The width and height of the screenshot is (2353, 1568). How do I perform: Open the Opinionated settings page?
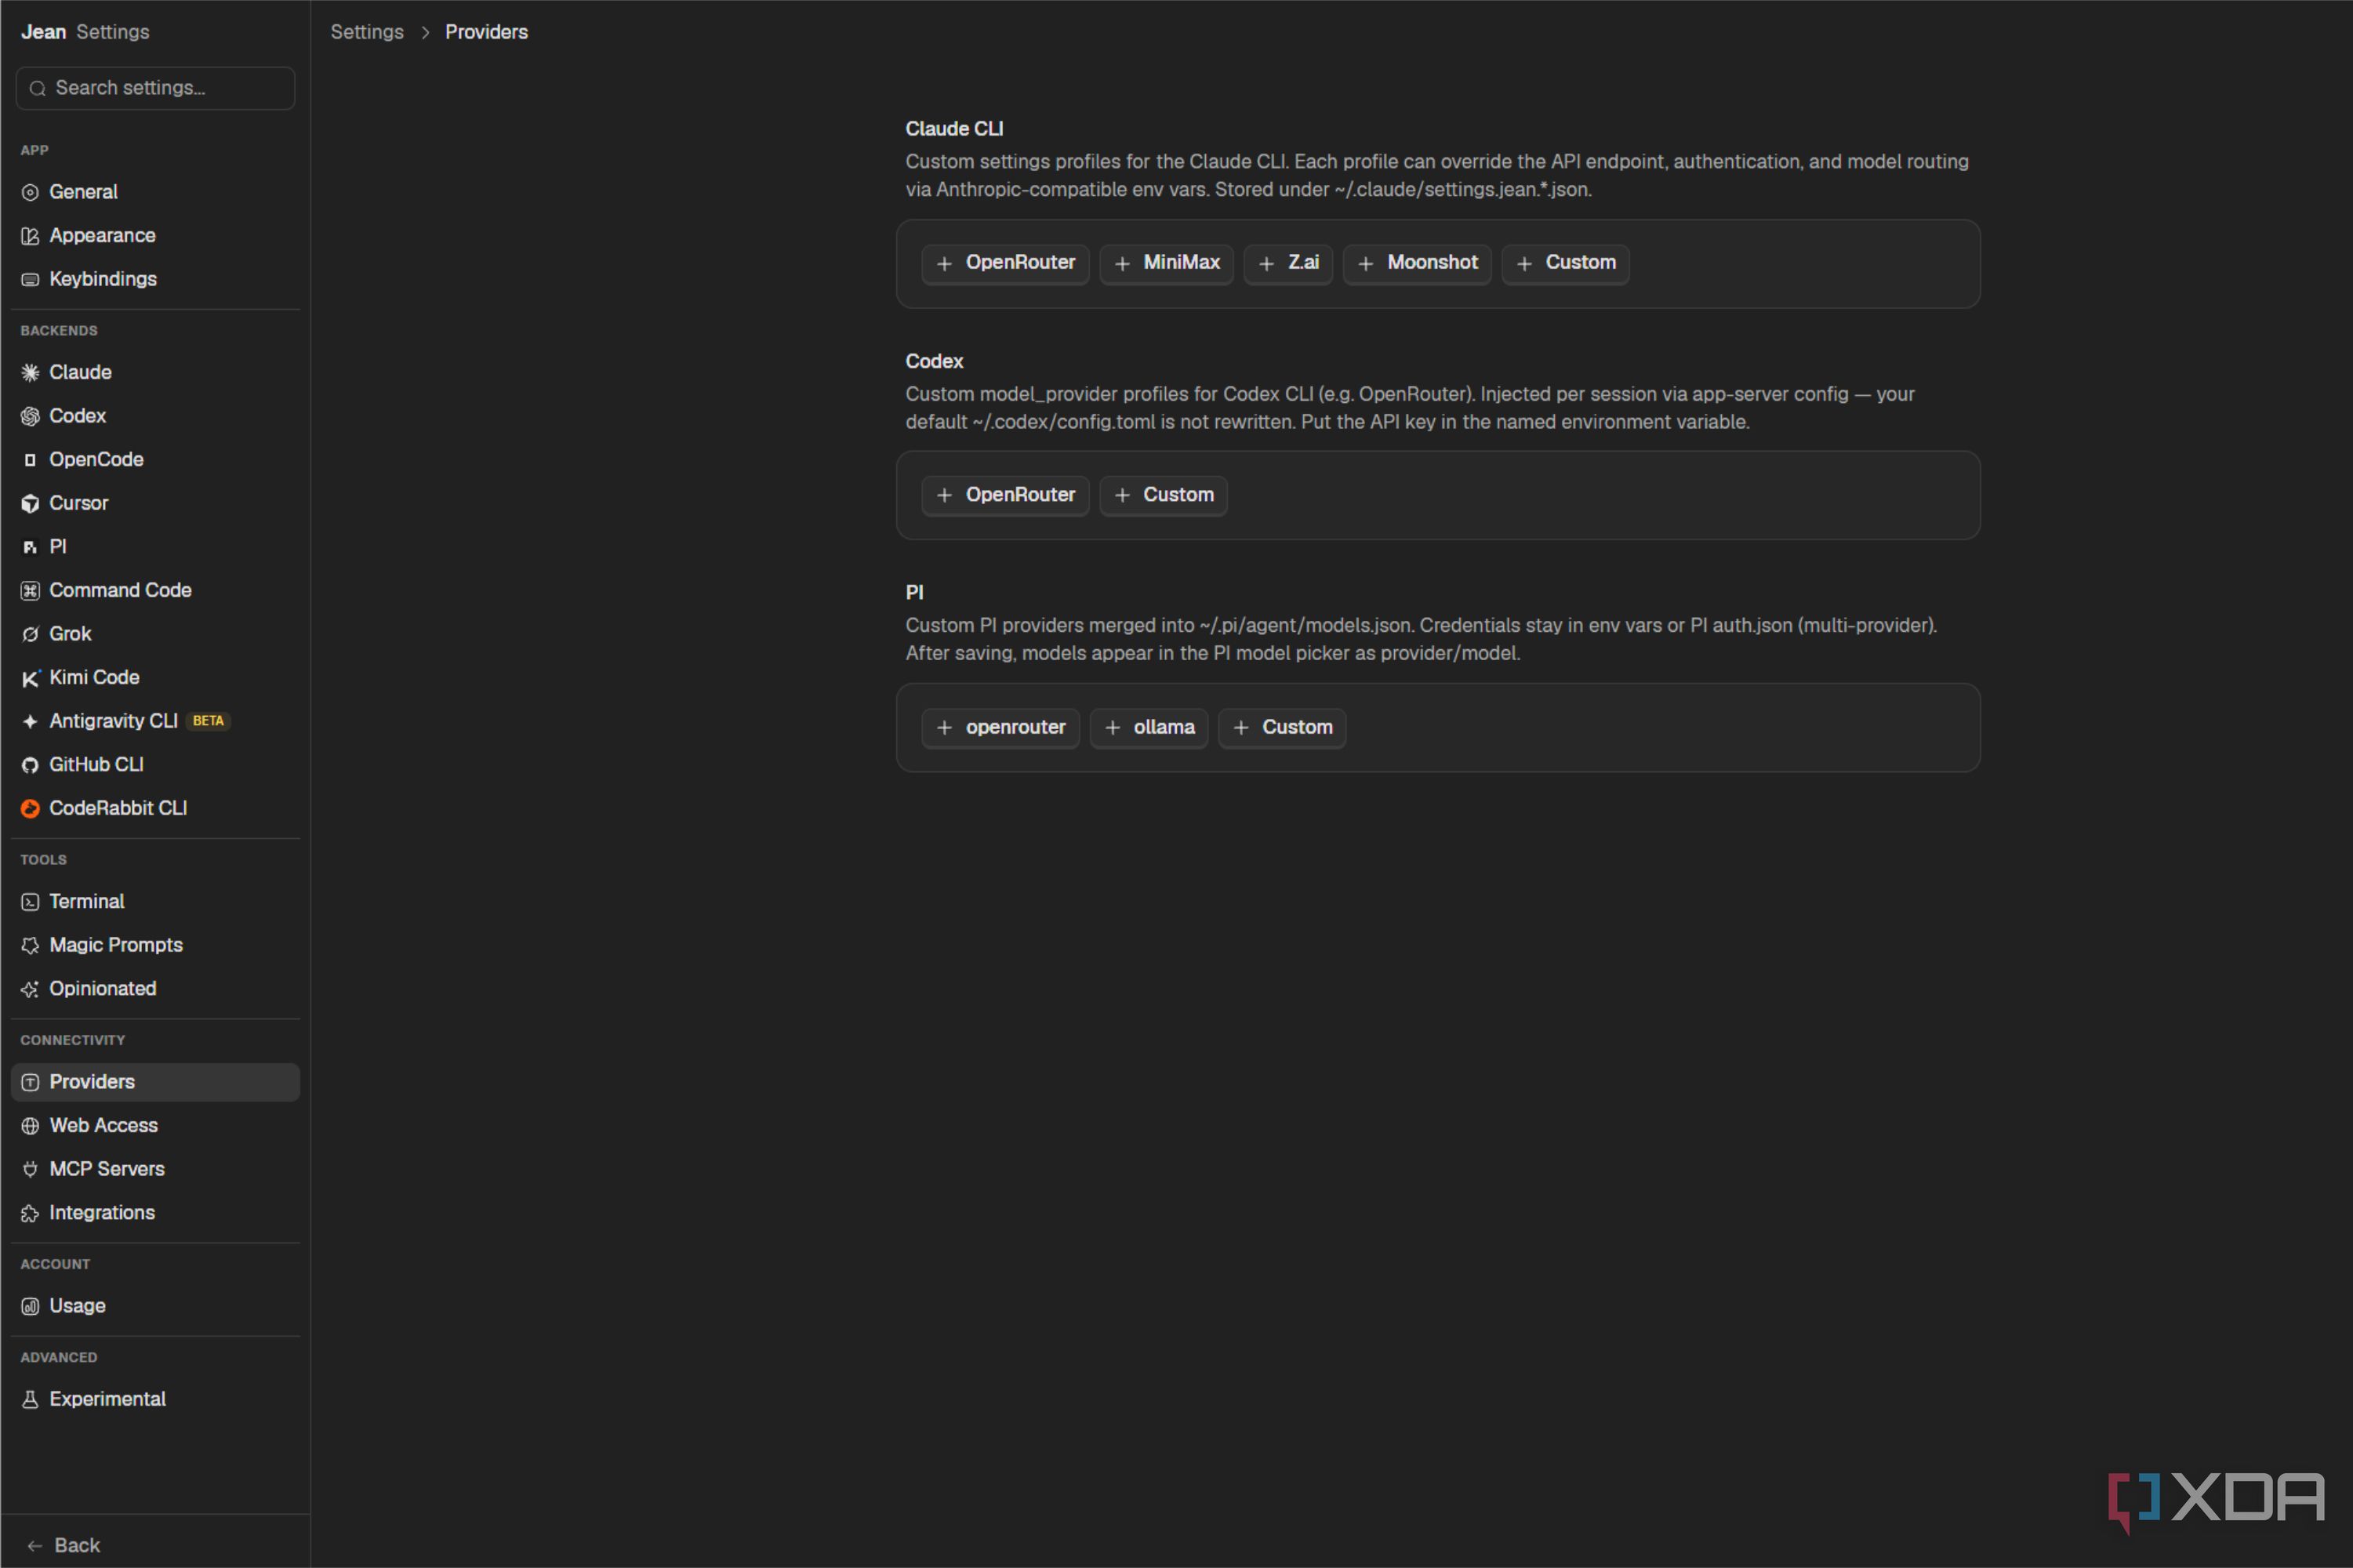(x=155, y=989)
